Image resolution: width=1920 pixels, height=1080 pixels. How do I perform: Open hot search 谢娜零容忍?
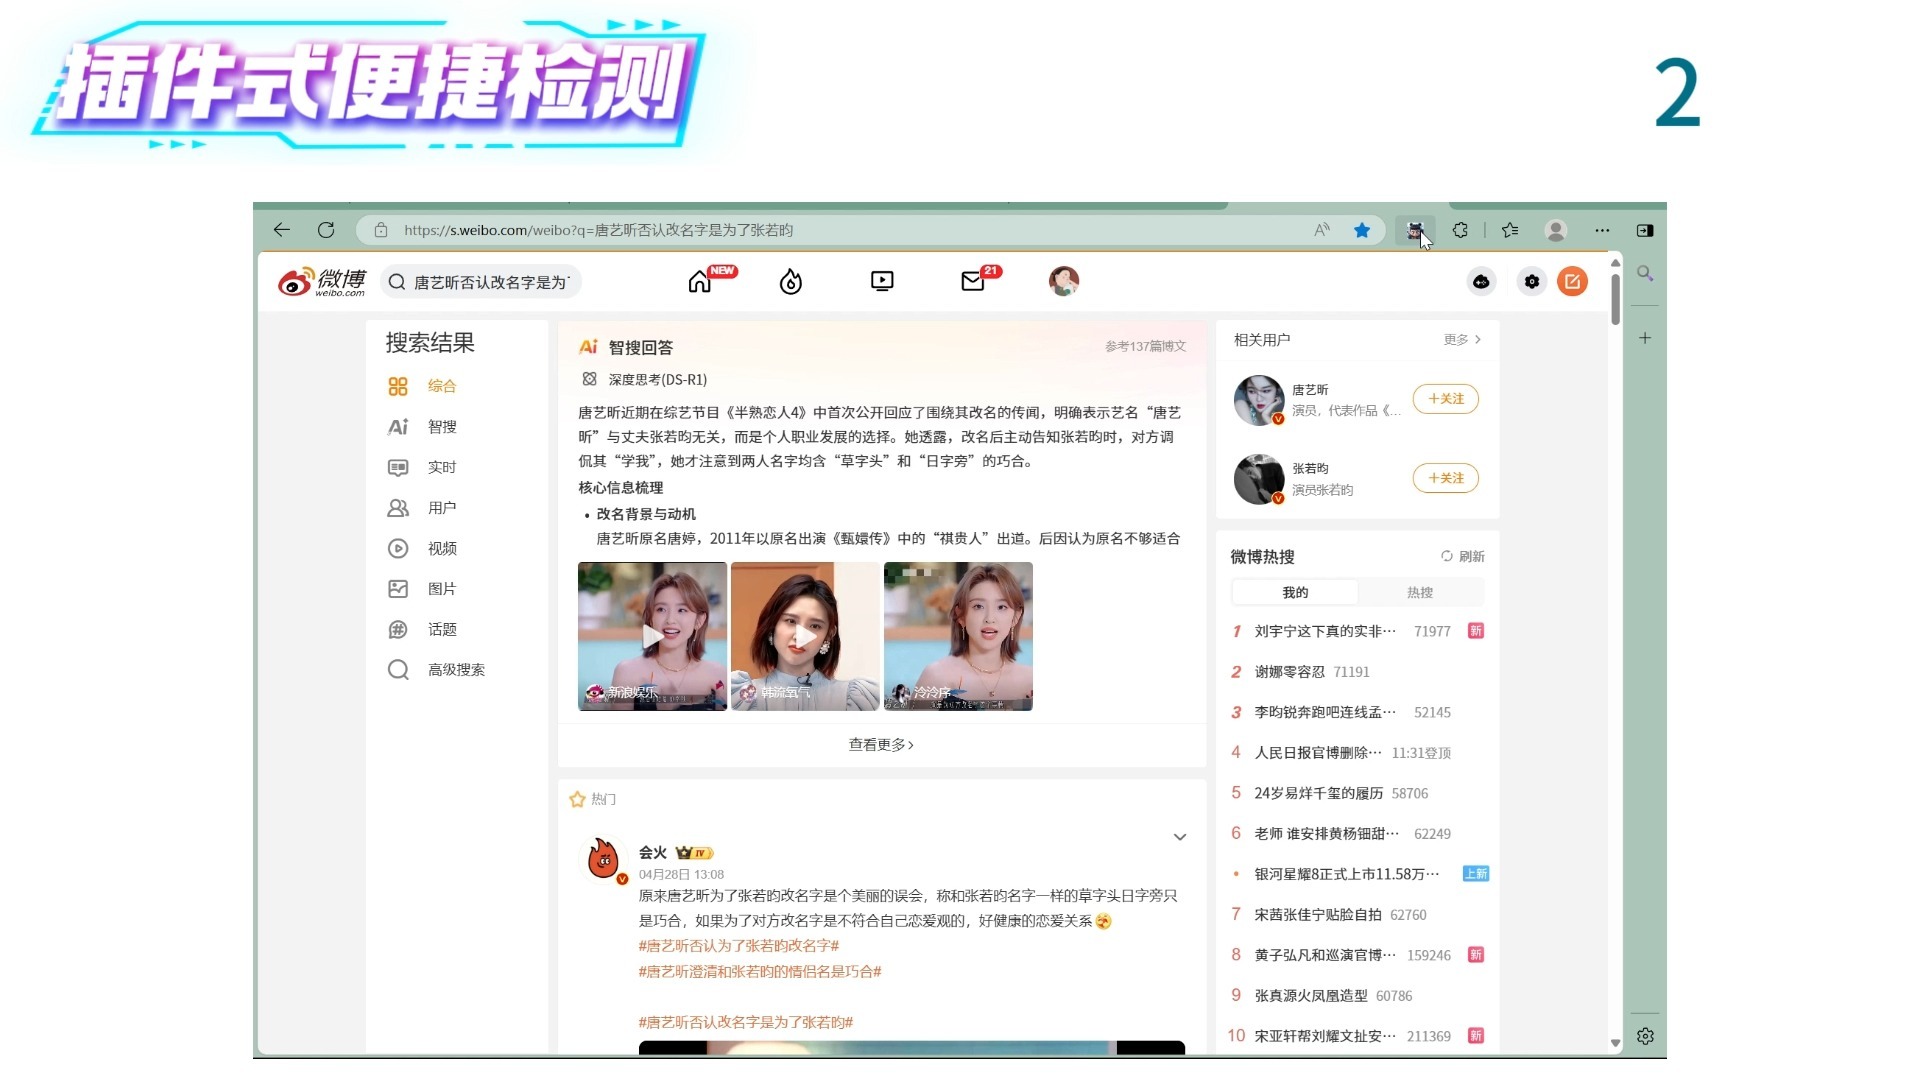[1289, 672]
